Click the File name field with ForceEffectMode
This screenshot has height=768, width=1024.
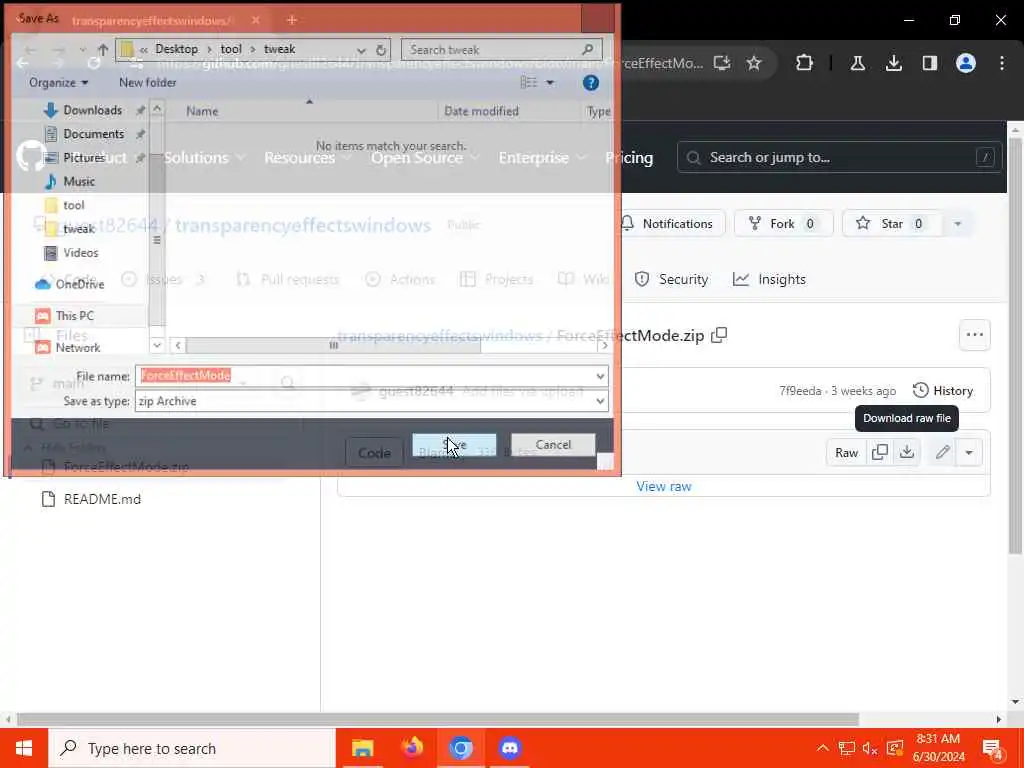tap(364, 376)
